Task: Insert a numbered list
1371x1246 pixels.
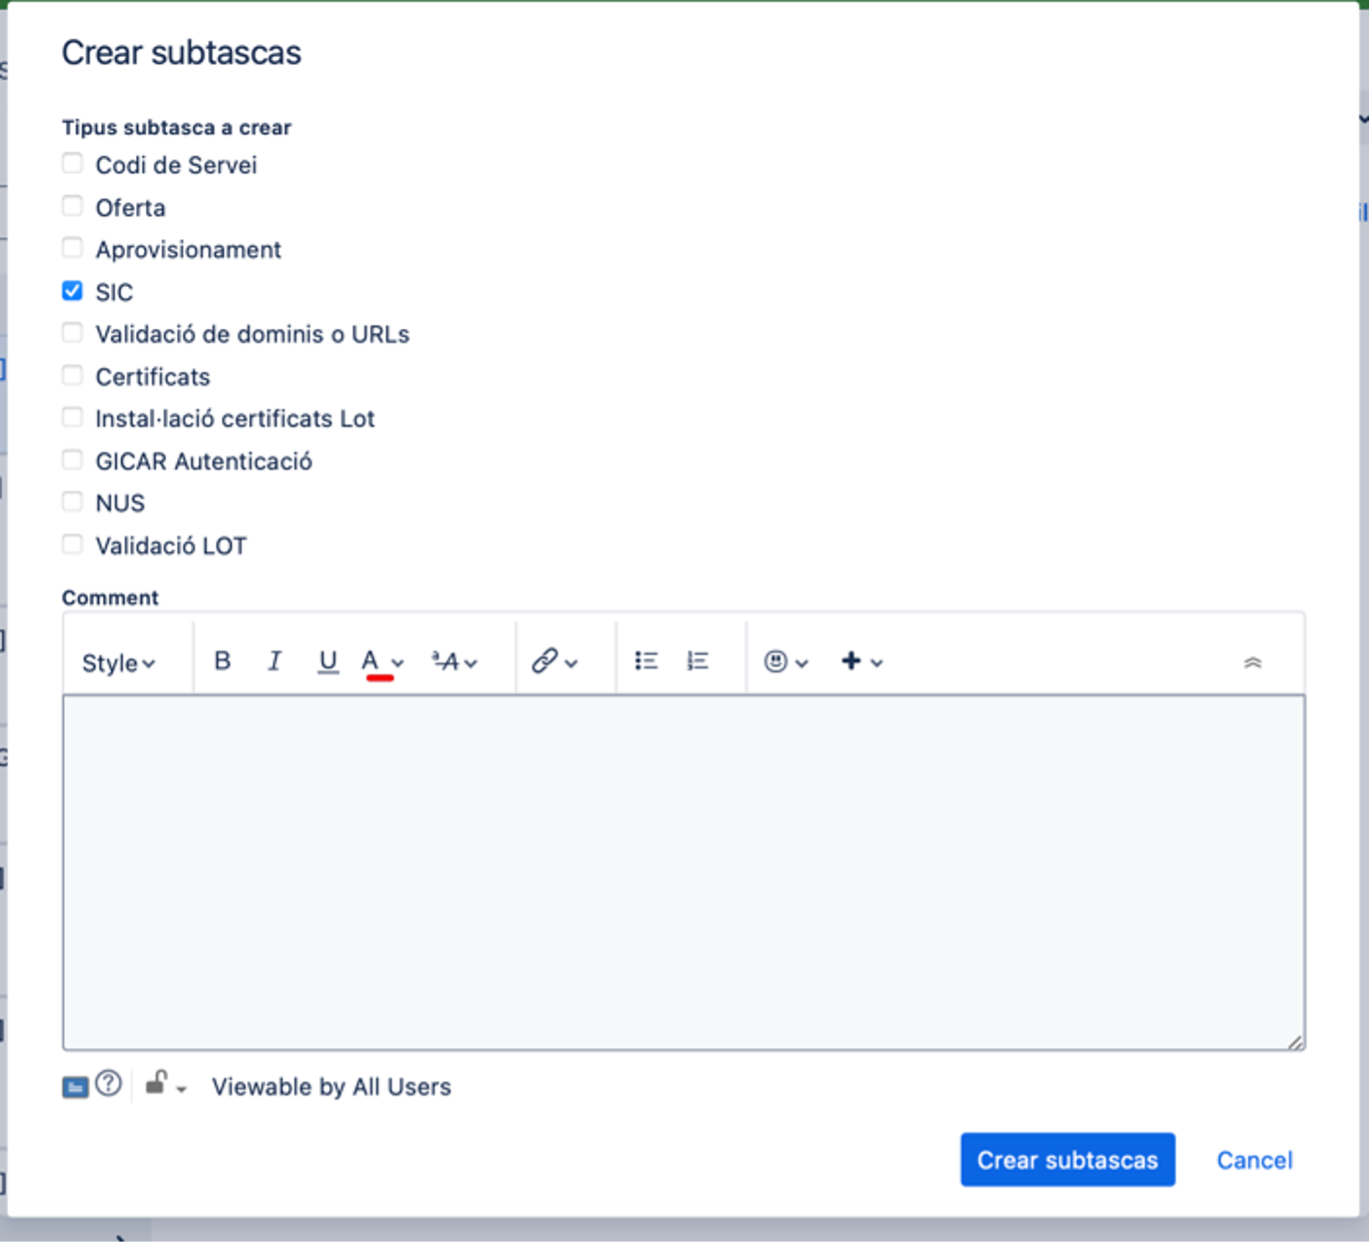Action: pyautogui.click(x=698, y=661)
